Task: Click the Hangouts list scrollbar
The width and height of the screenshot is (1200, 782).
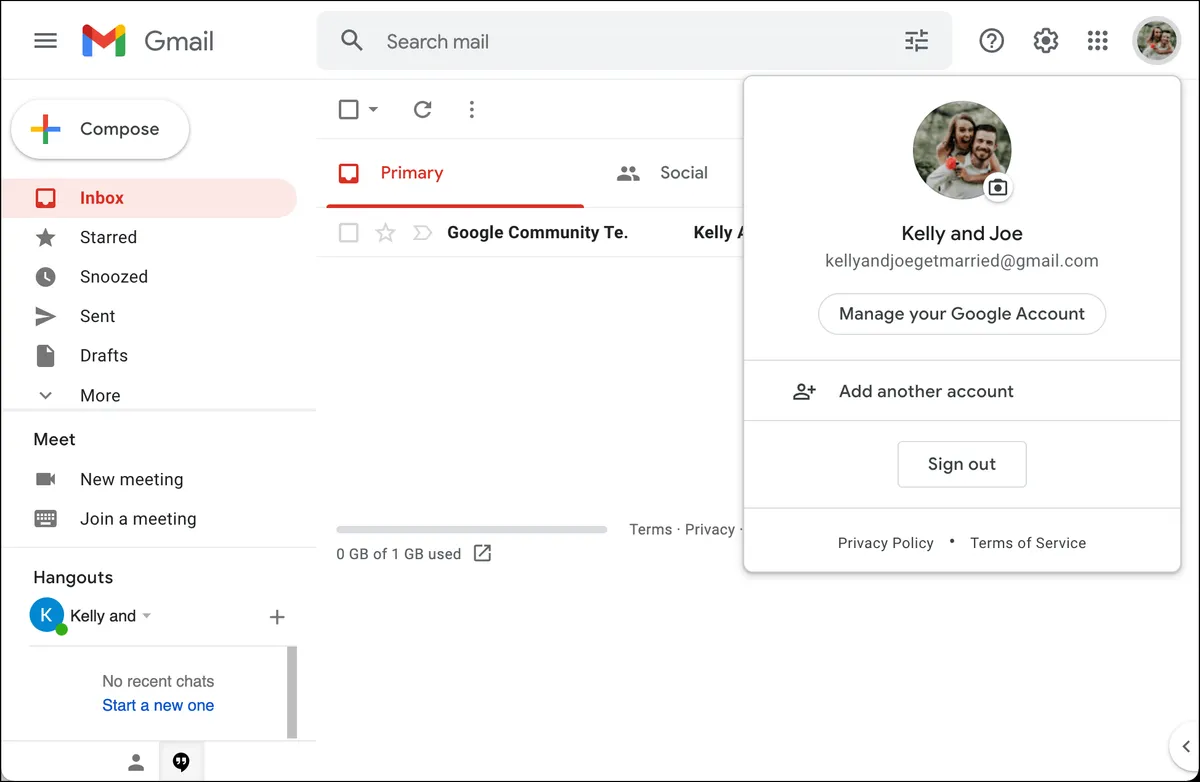Action: 292,692
